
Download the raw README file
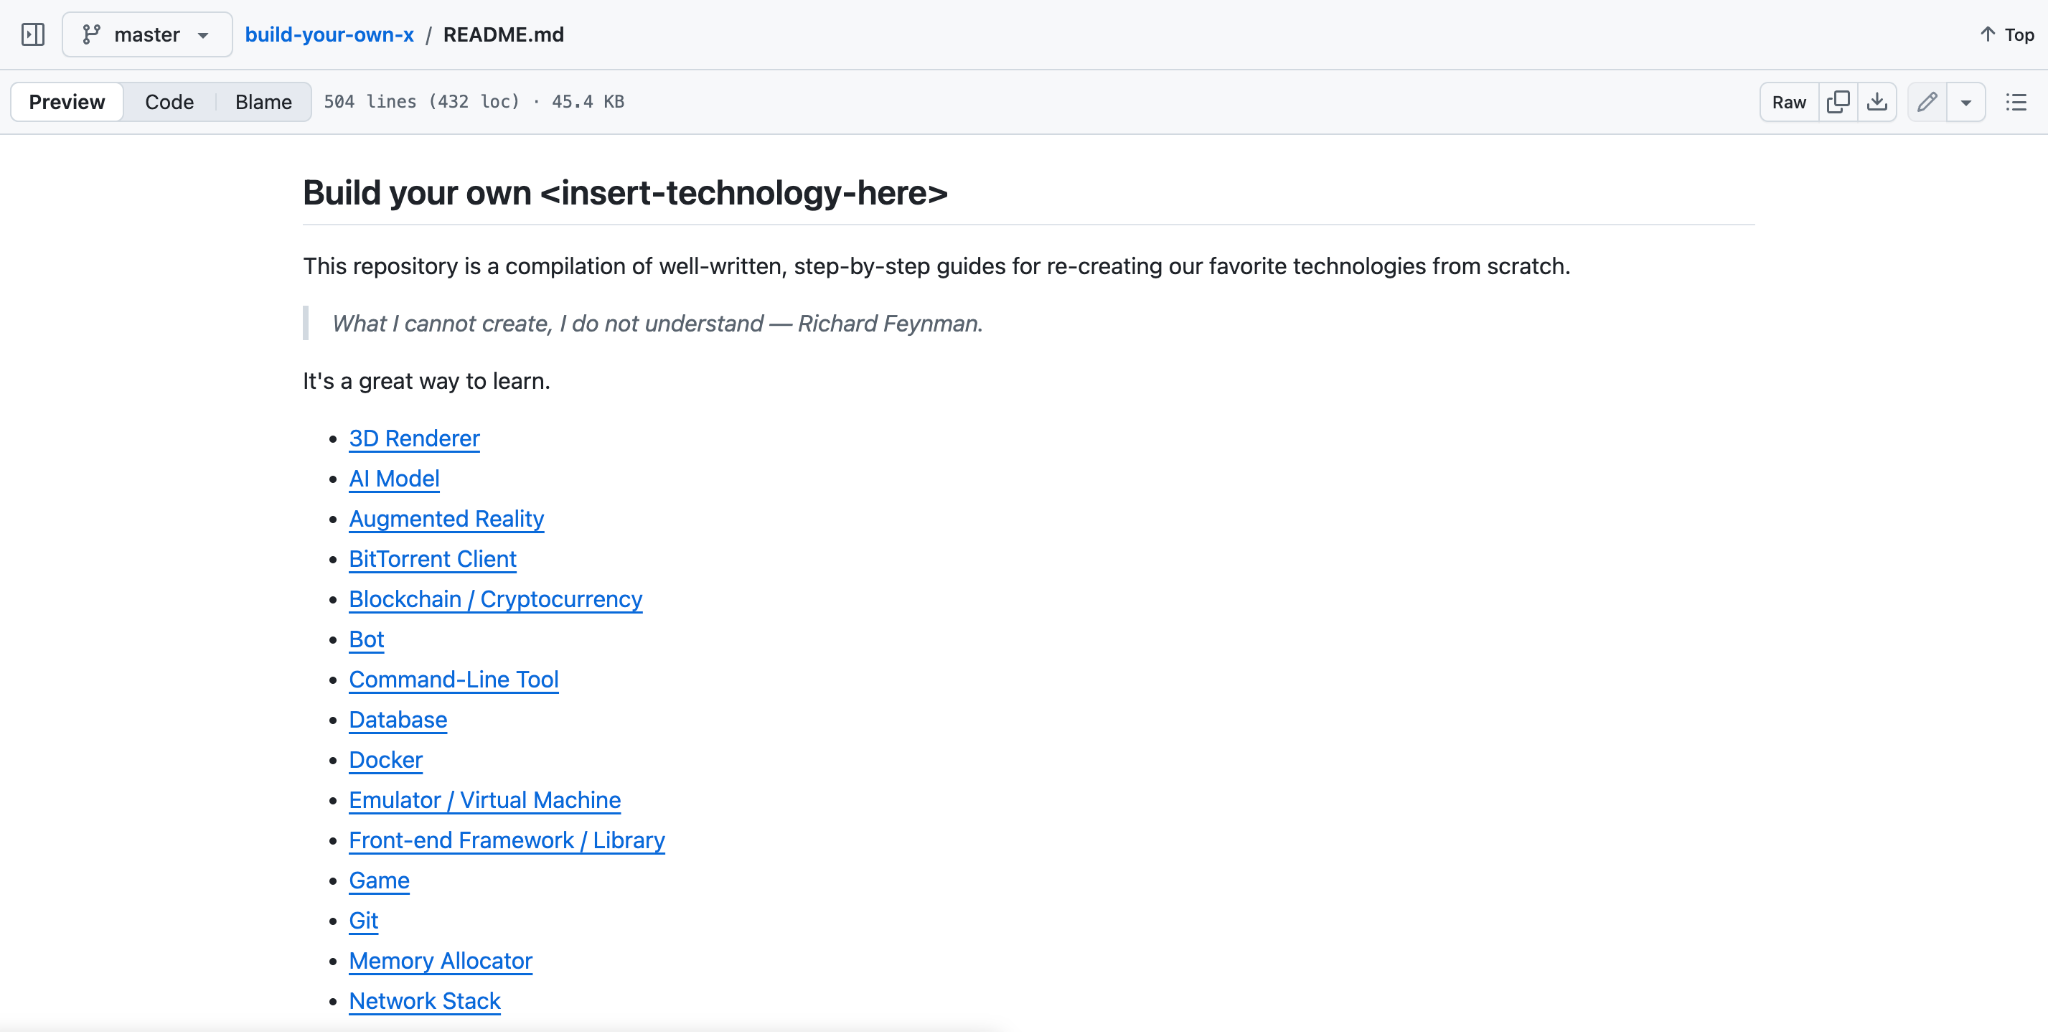(1877, 101)
